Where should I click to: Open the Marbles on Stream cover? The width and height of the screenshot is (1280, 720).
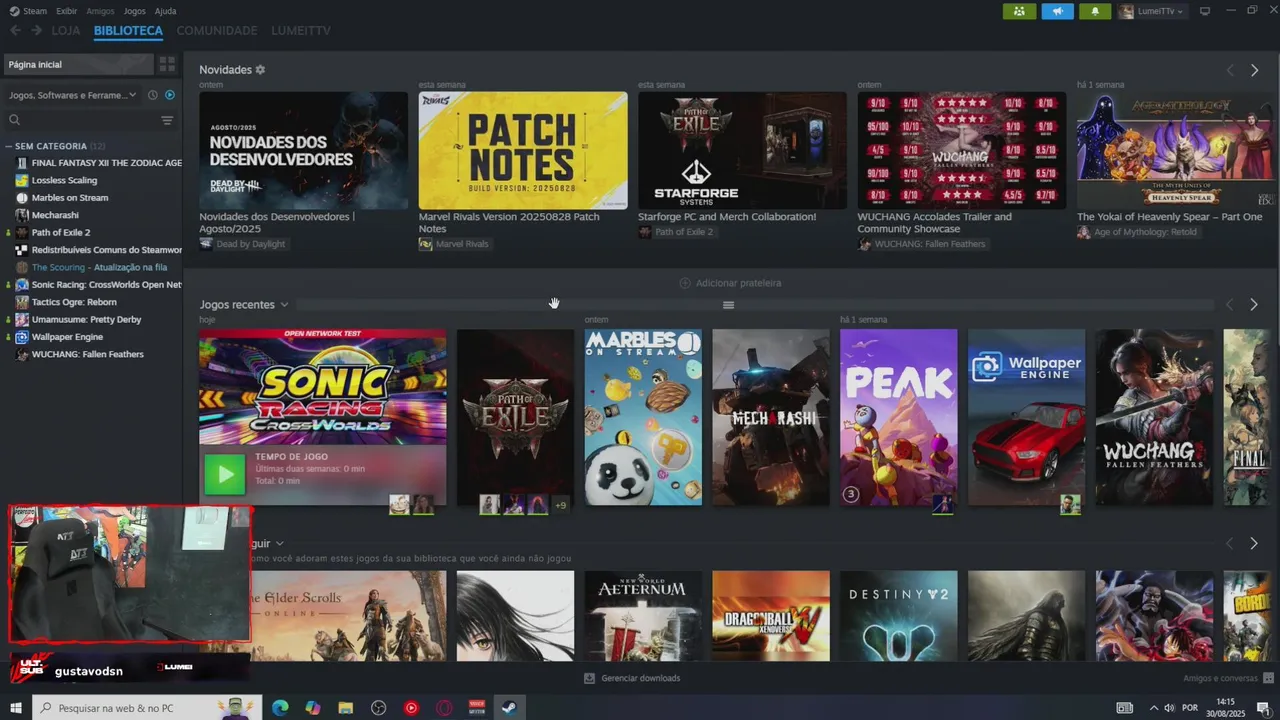pos(643,417)
